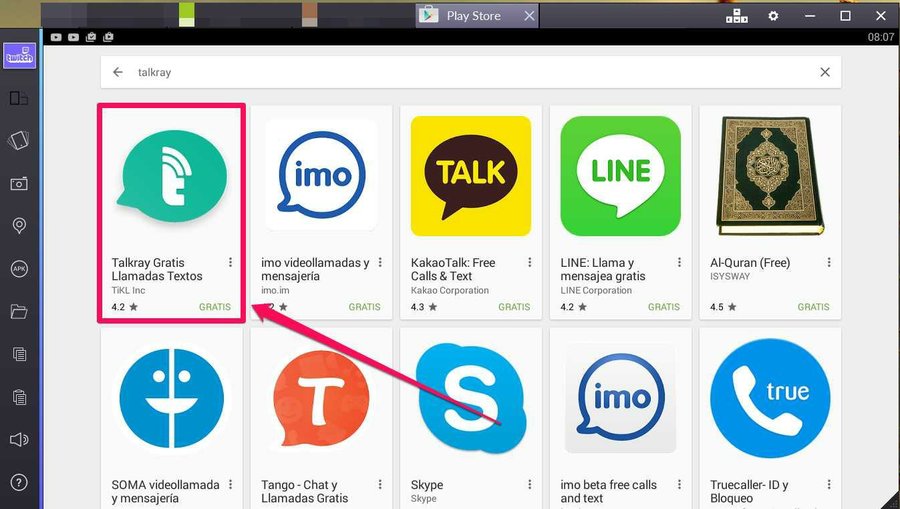Open the imo videollamadas app icon

[x=321, y=175]
